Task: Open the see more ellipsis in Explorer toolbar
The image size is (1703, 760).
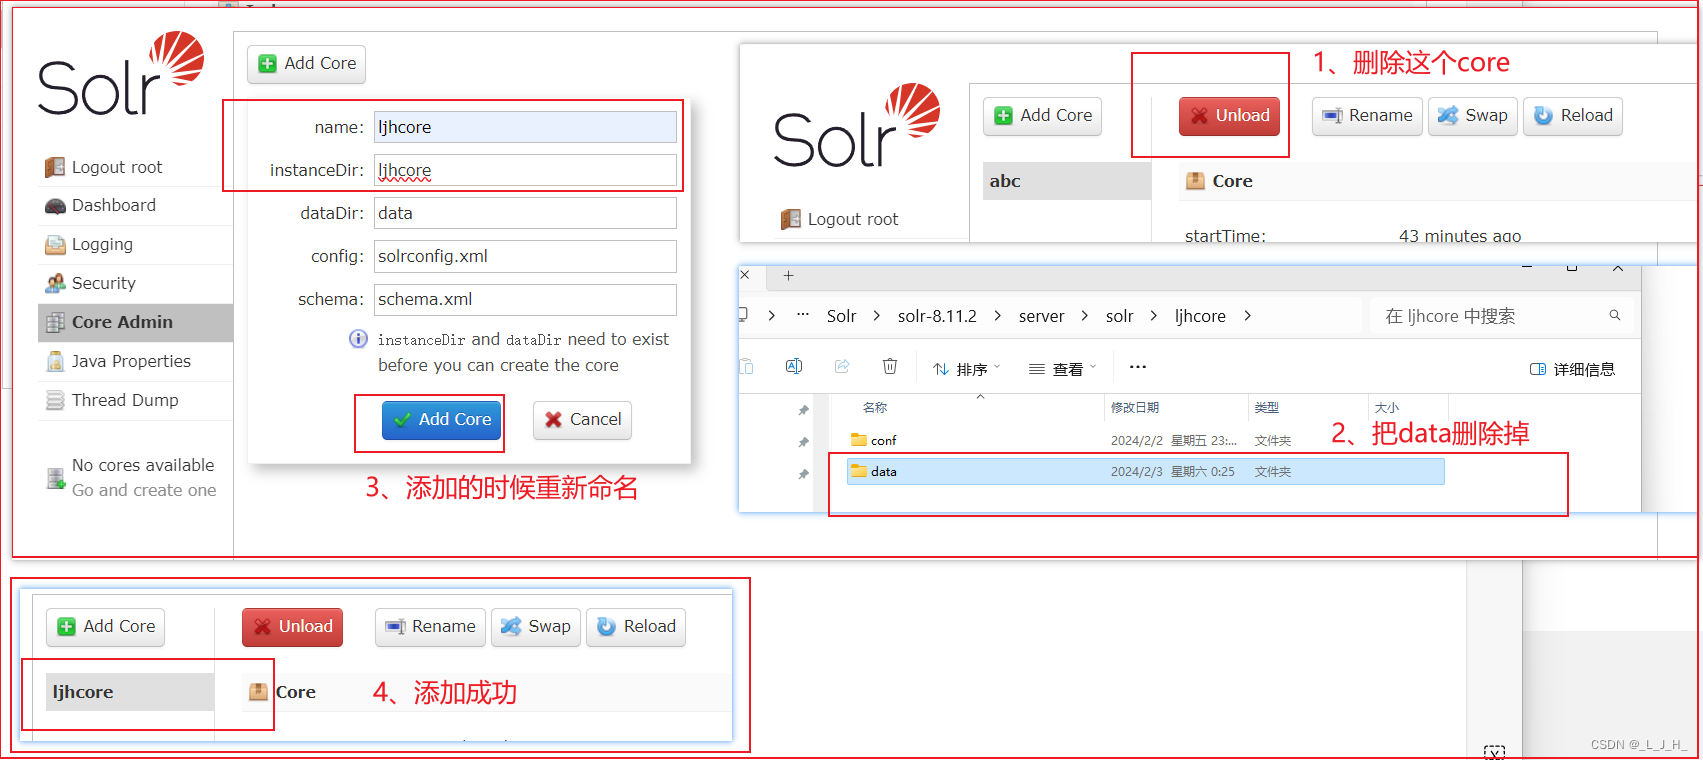Action: pos(1138,367)
